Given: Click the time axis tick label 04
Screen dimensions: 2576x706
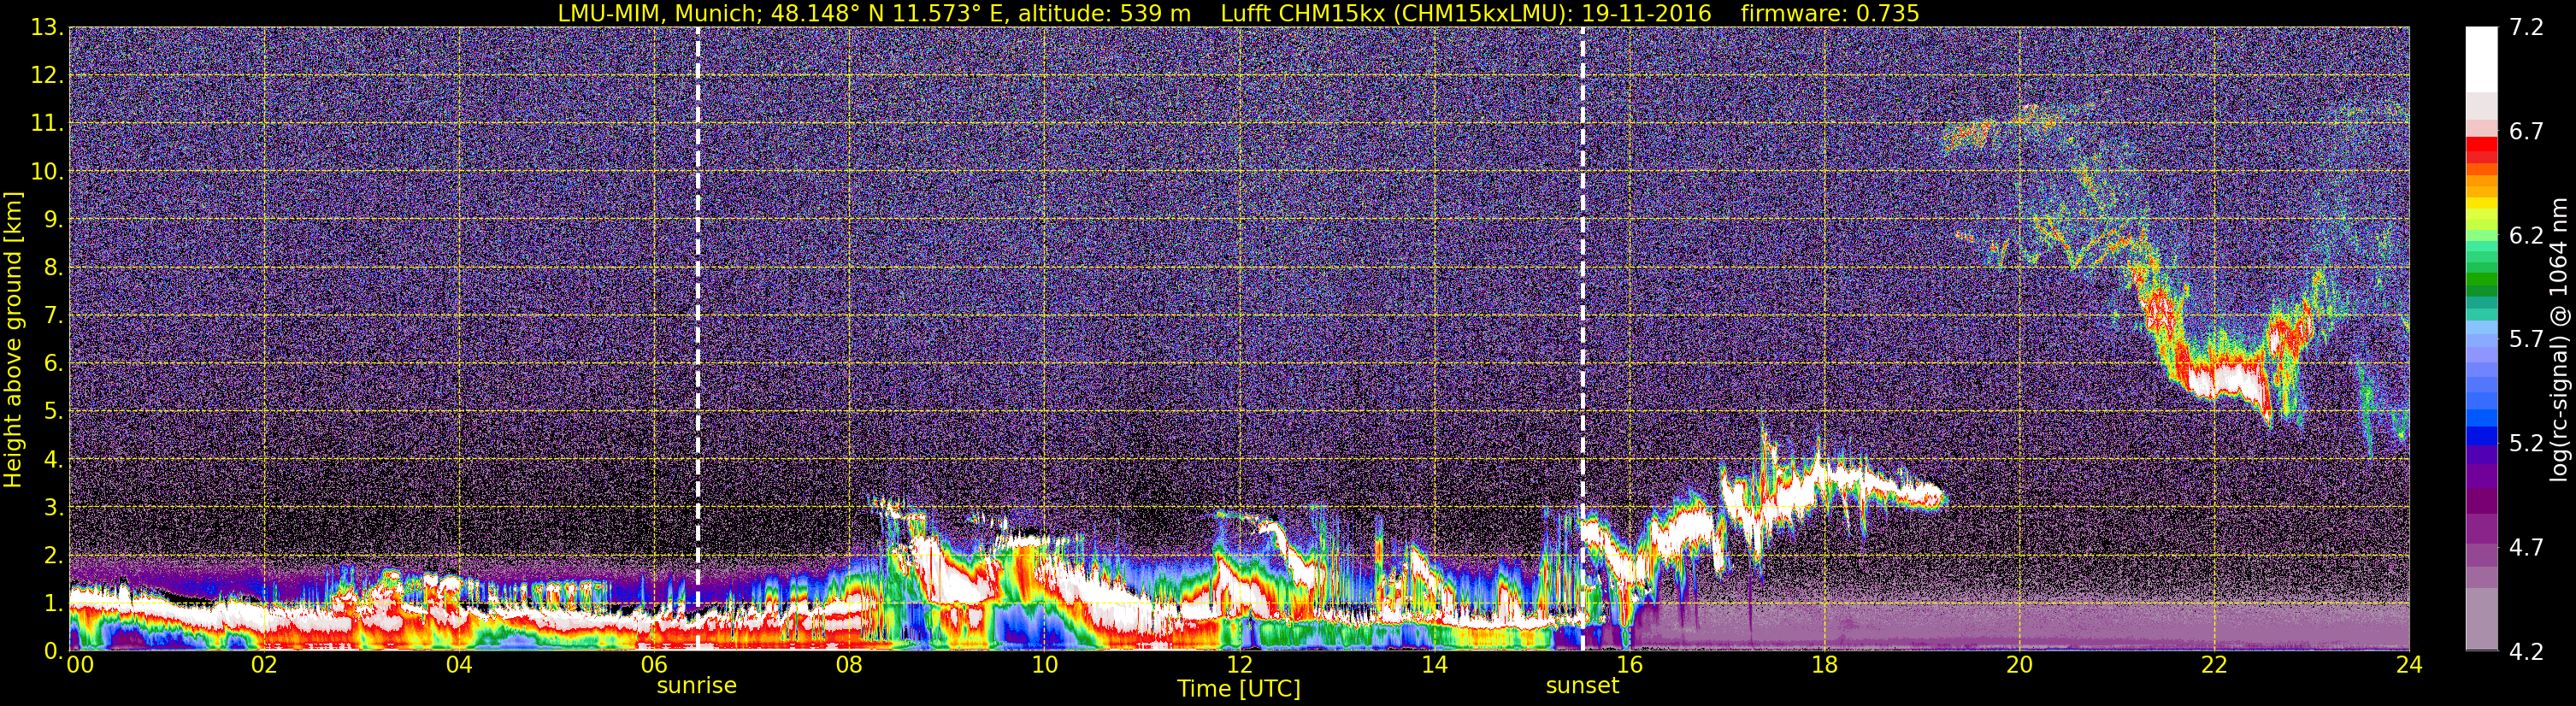Looking at the screenshot, I should (459, 665).
